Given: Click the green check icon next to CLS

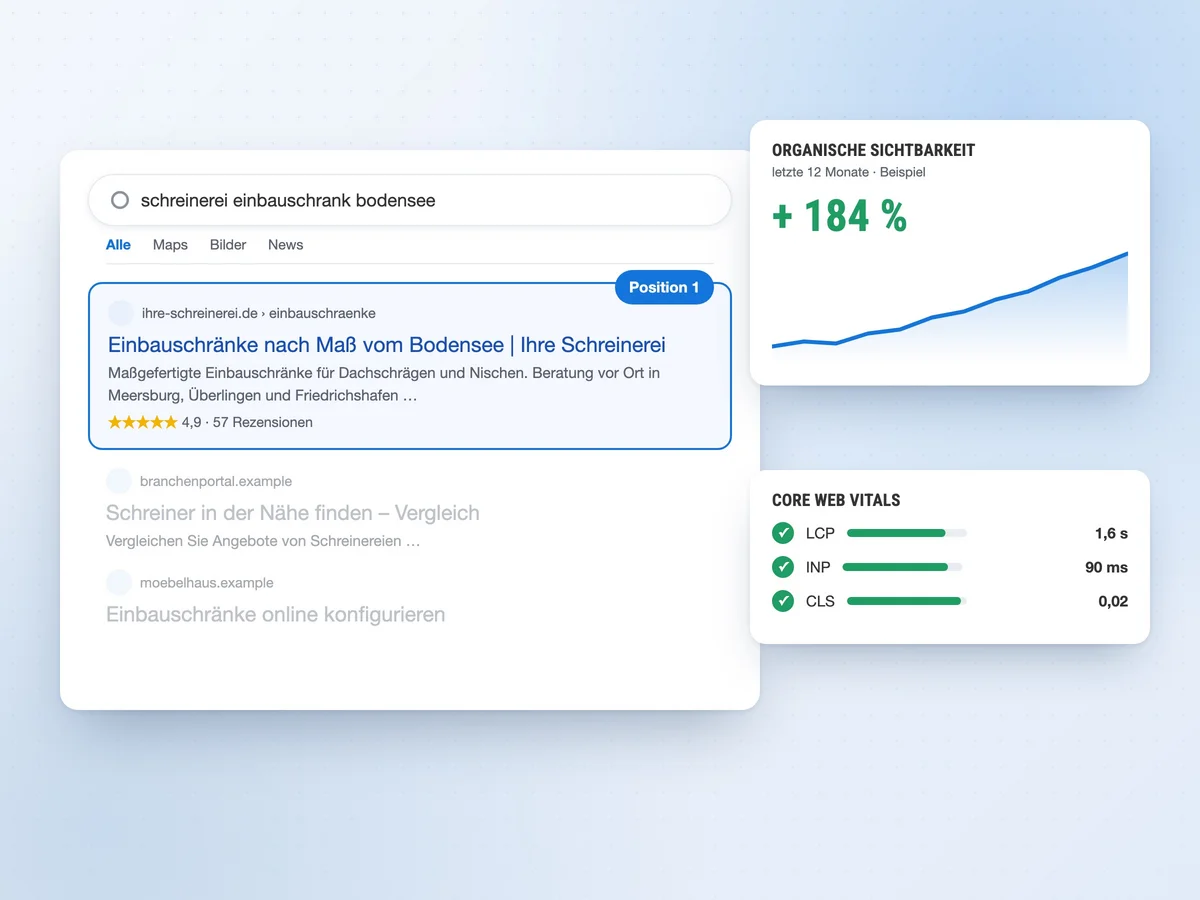Looking at the screenshot, I should click(783, 601).
